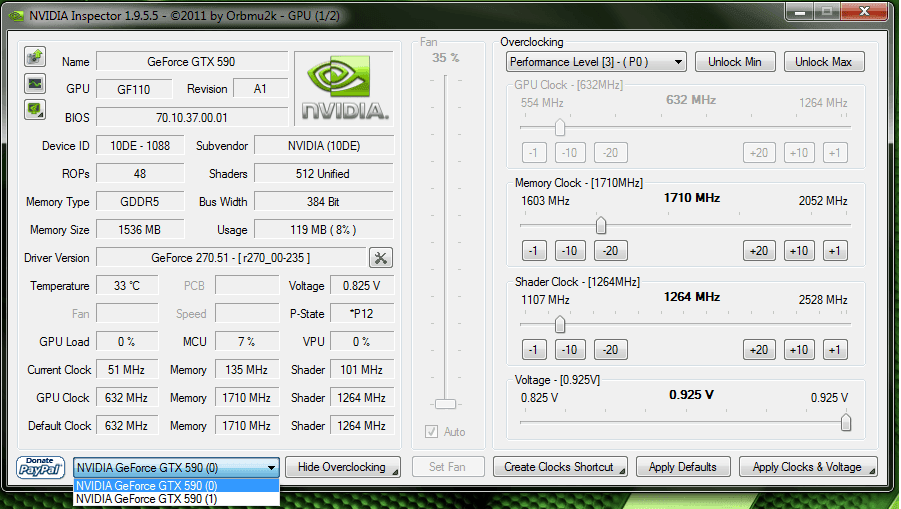901x509 pixels.
Task: Click the Memory Clock slider handle
Action: point(600,225)
